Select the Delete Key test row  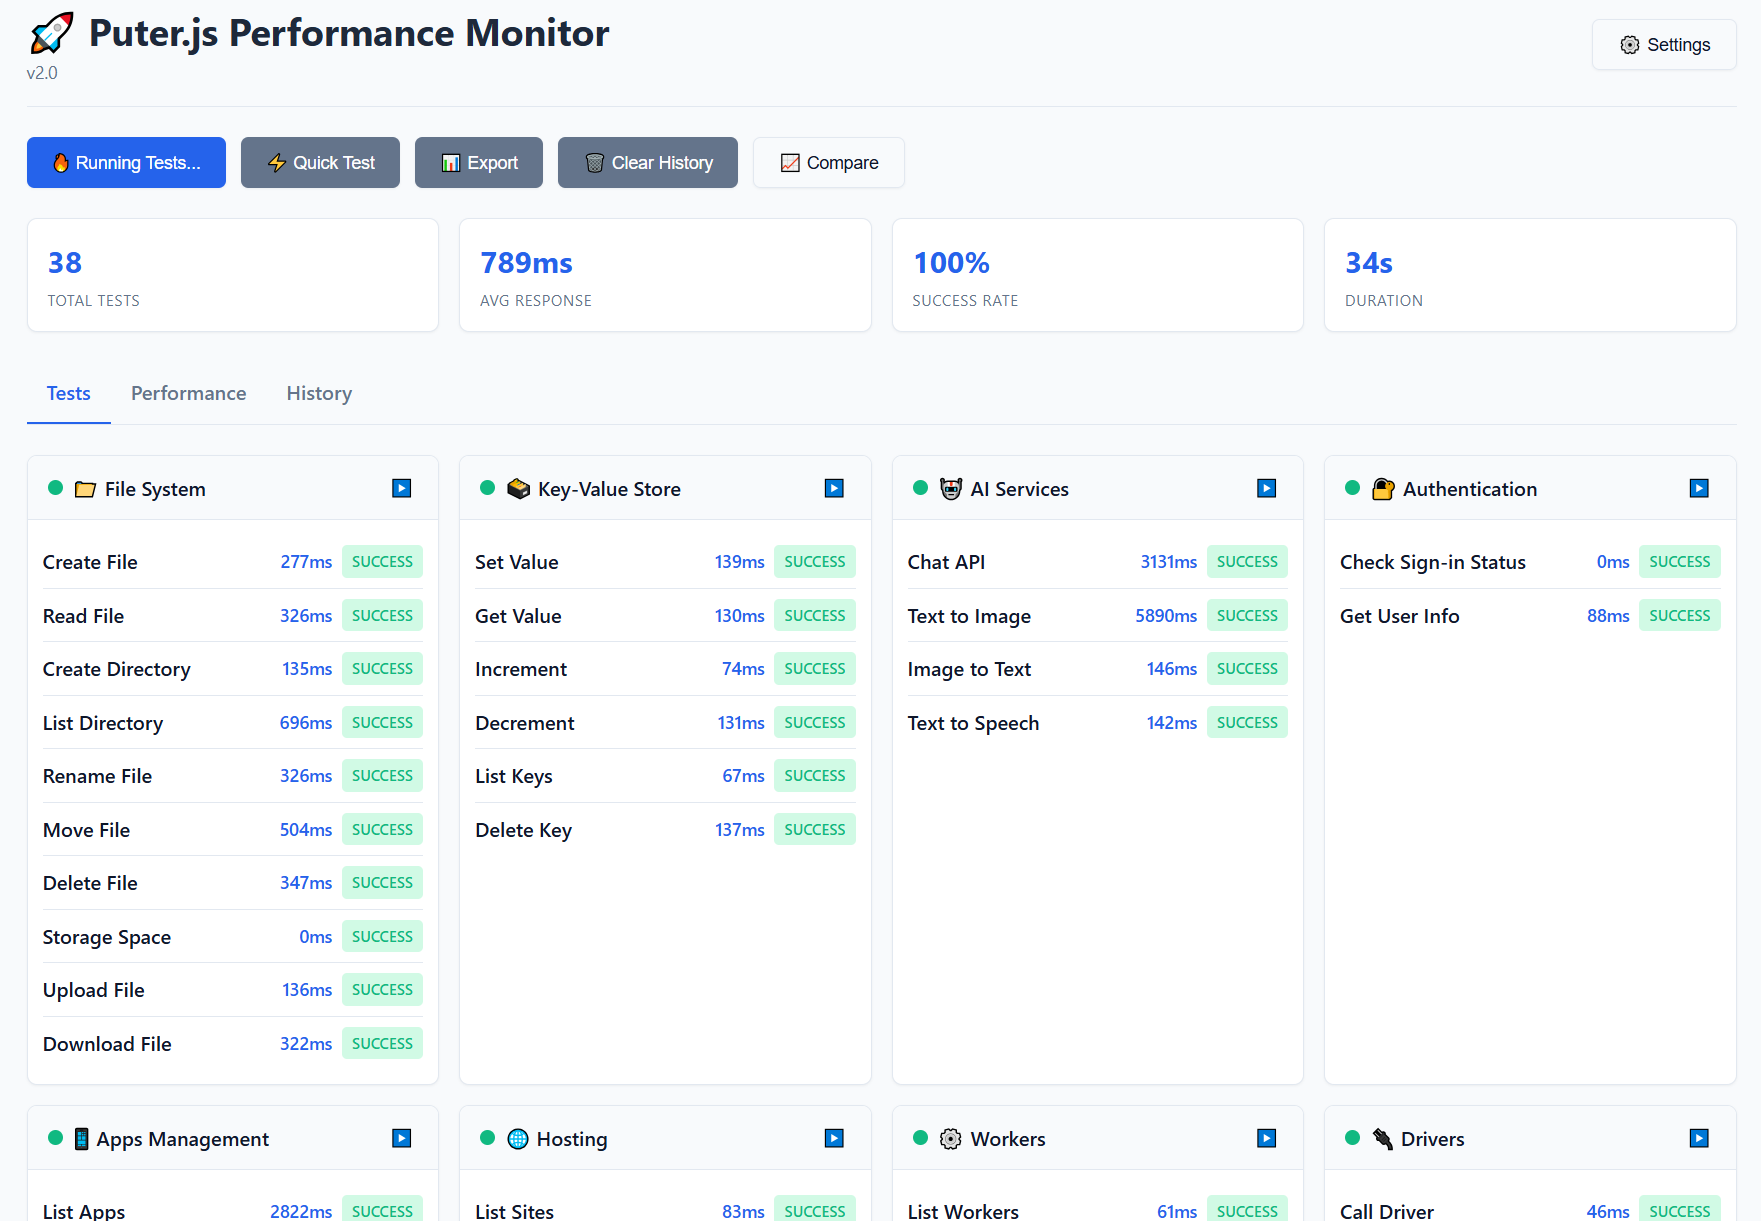[665, 830]
